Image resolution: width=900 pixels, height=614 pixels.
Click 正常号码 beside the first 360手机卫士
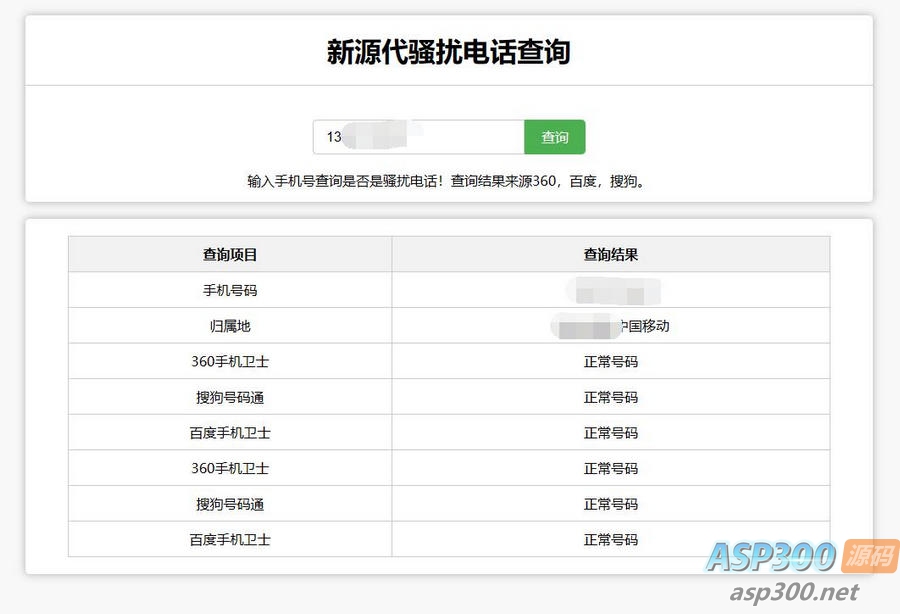(611, 362)
